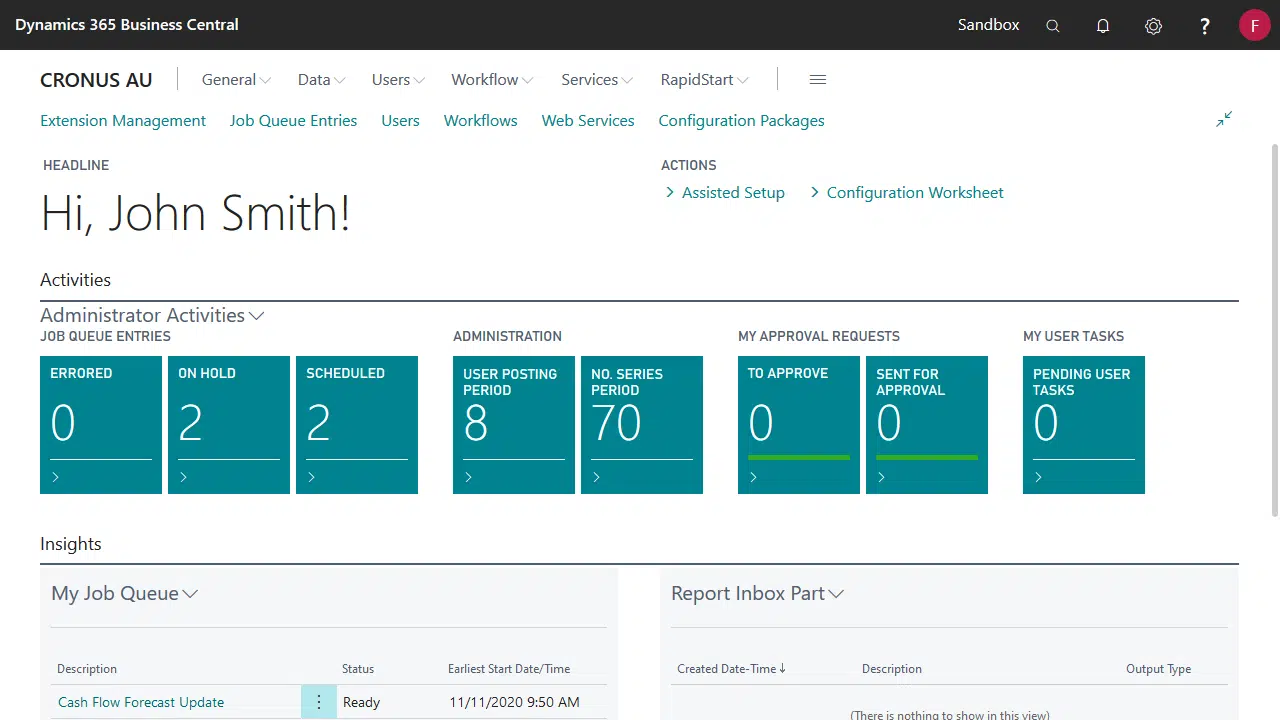The image size is (1280, 720).
Task: Open the Services menu
Action: click(x=597, y=80)
